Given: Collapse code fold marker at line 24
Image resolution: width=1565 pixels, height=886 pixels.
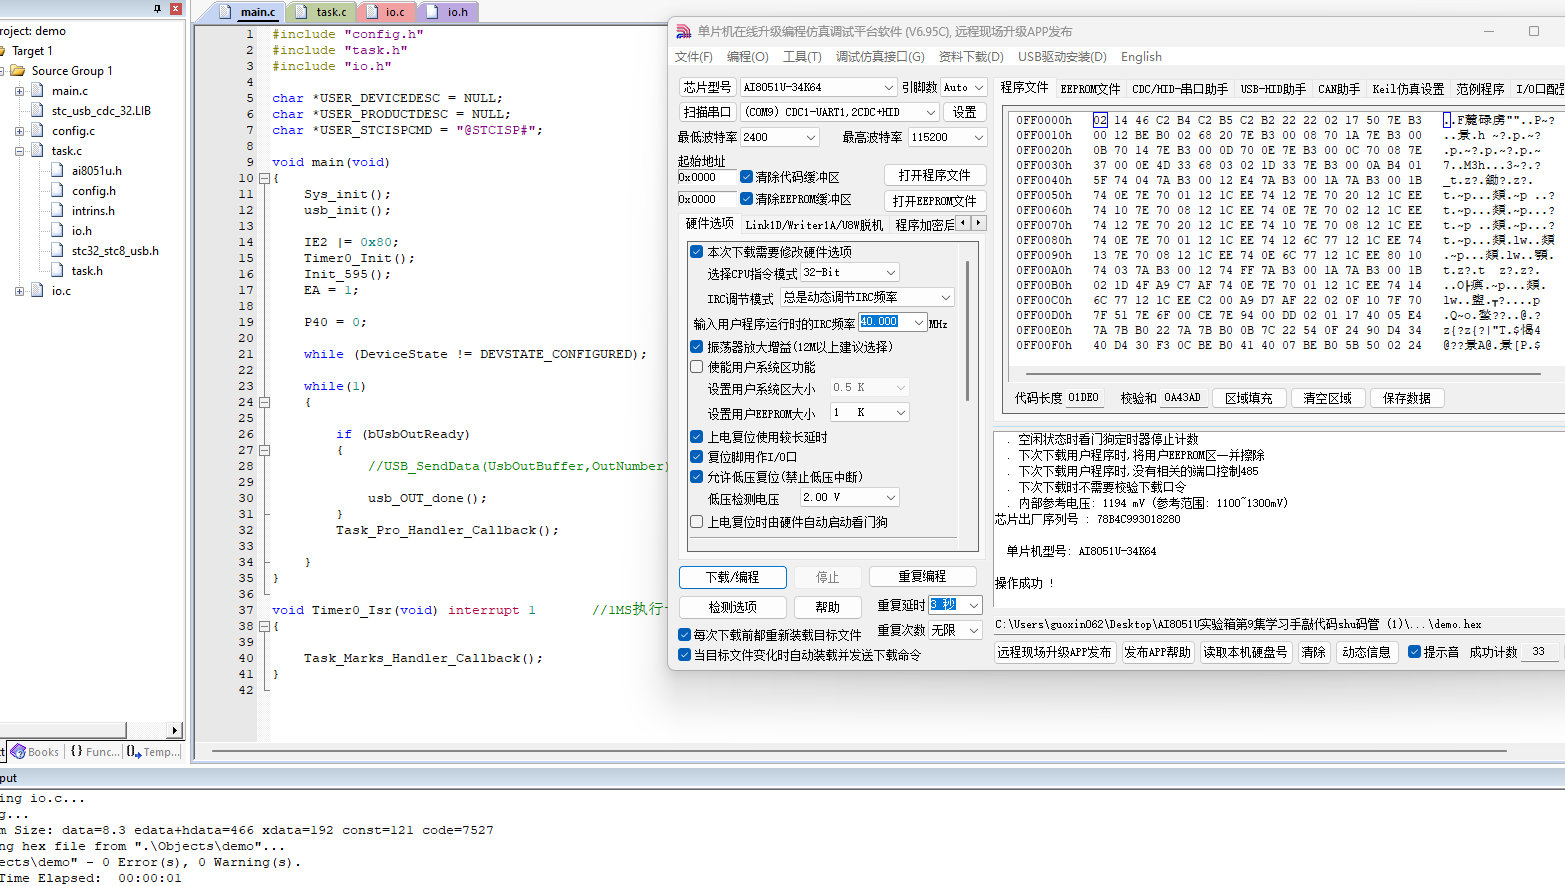Looking at the screenshot, I should pos(264,402).
